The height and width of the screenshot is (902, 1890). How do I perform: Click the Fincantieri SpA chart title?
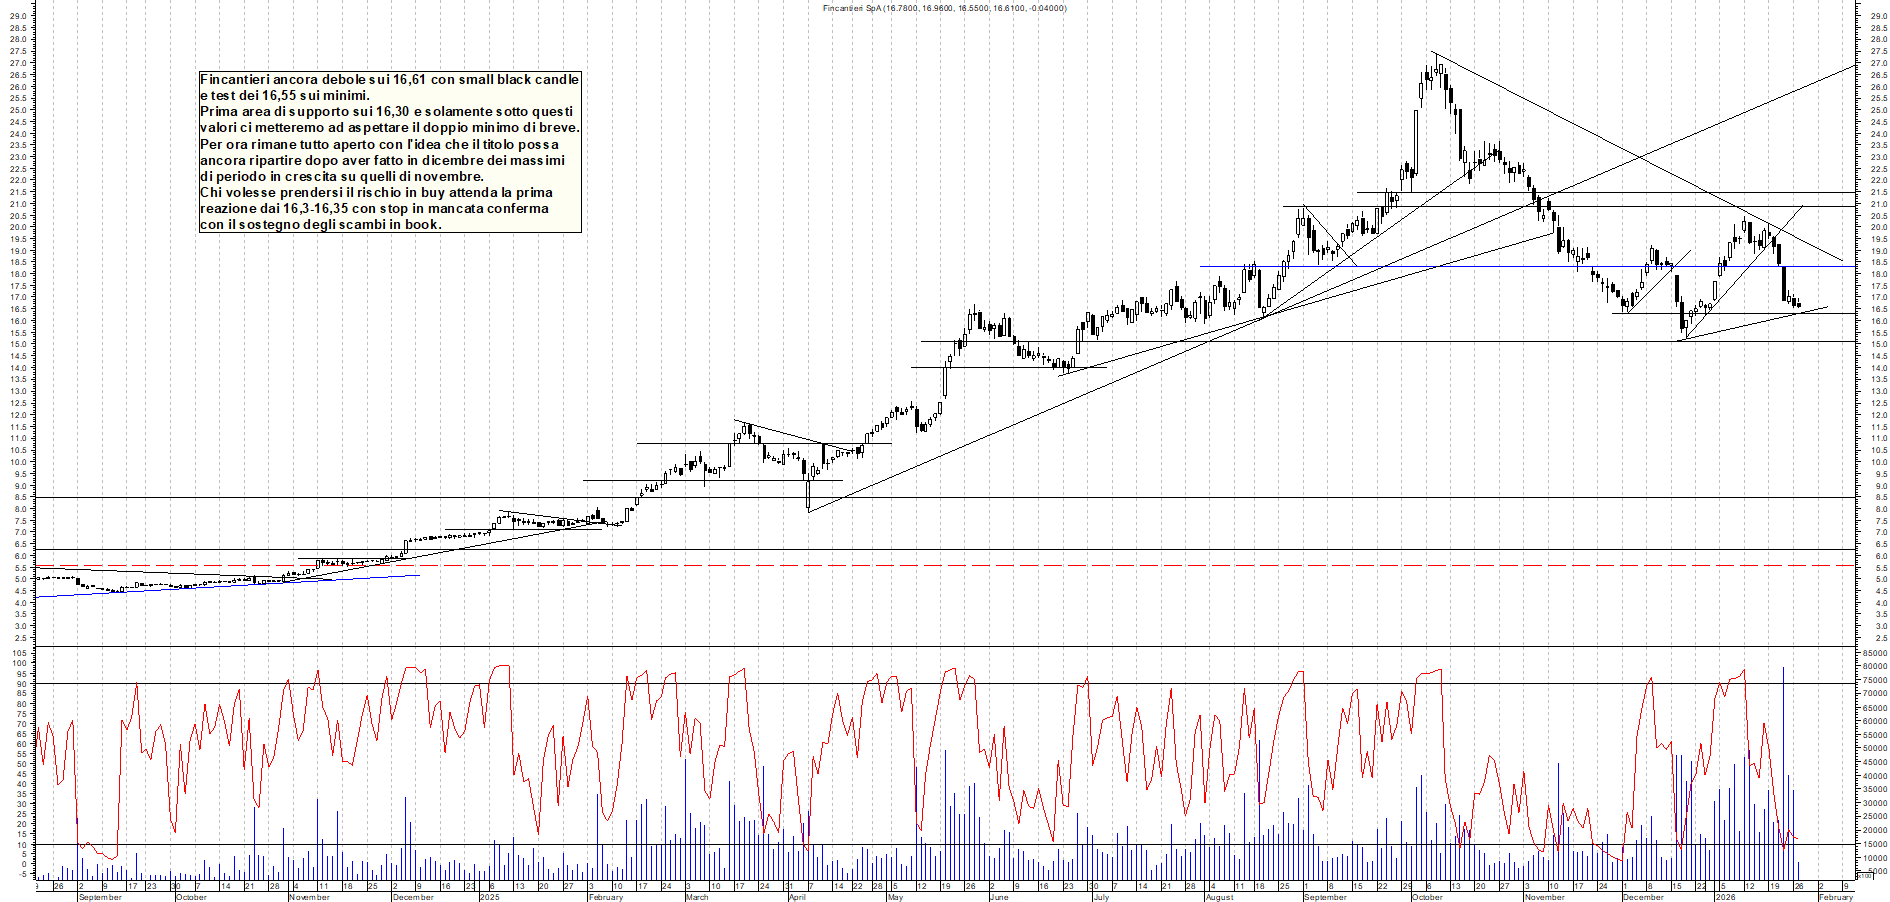[944, 8]
